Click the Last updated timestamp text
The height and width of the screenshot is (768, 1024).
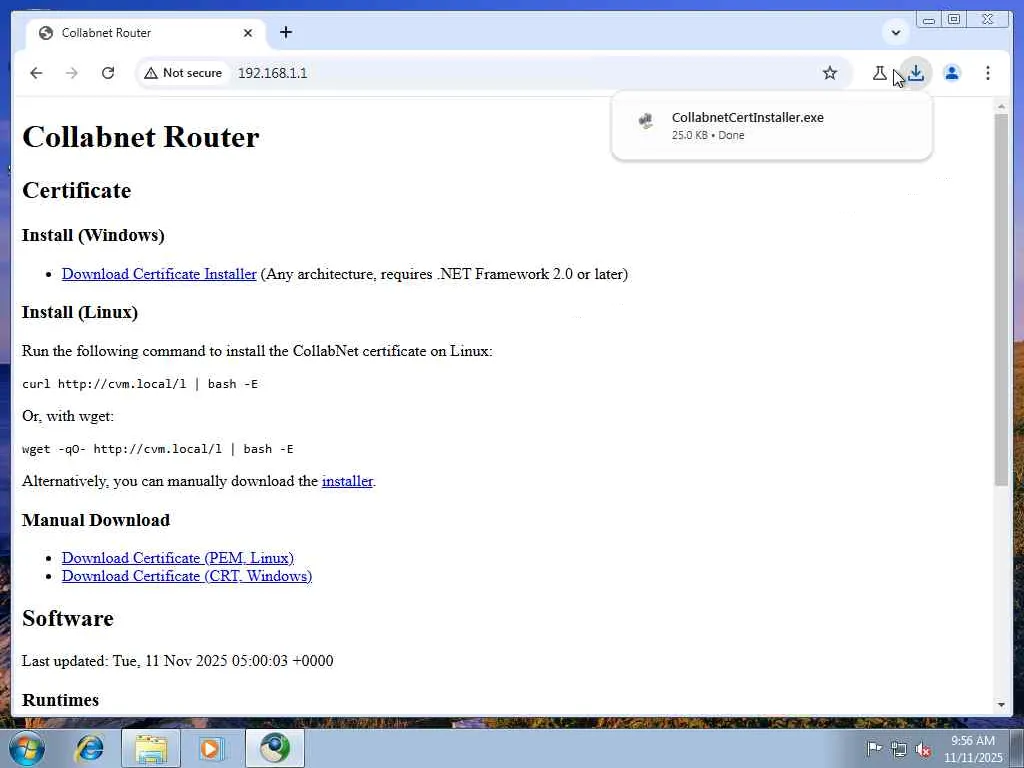[x=178, y=661]
